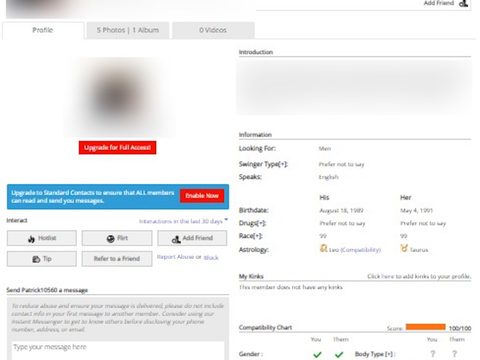Viewport: 480px width, 360px height.
Task: Click the Leo zodiac icon
Action: 323,248
